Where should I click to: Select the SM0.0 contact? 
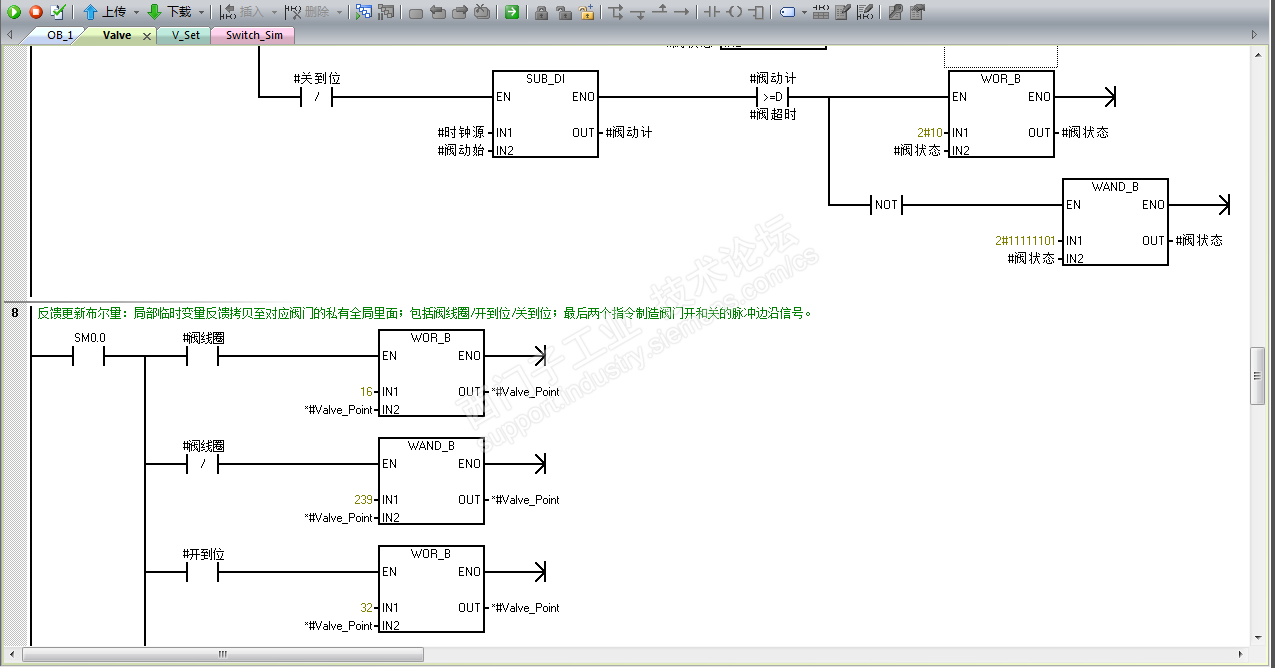pos(89,355)
